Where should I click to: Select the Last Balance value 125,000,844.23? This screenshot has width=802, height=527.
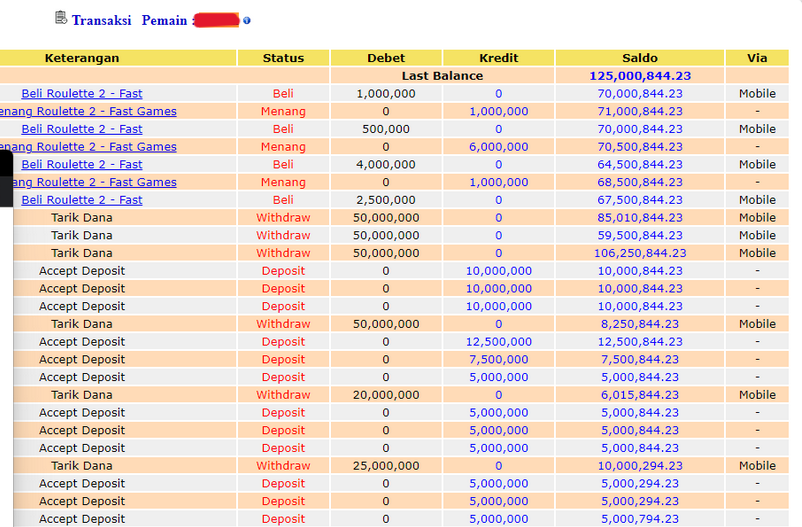point(640,76)
